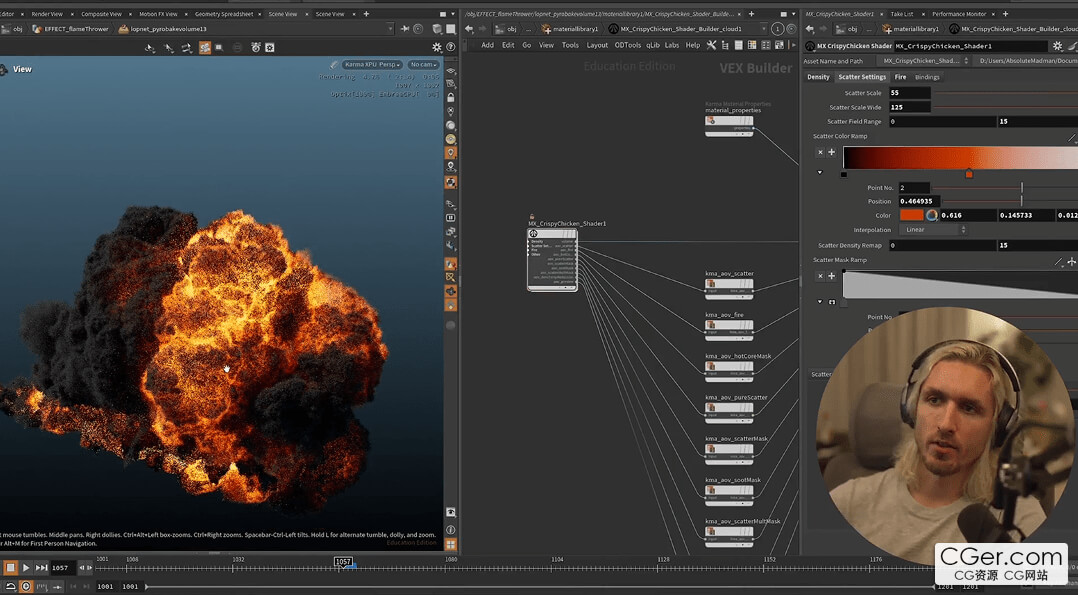The height and width of the screenshot is (595, 1078).
Task: Click the Scatter Scale value field
Action: (909, 93)
